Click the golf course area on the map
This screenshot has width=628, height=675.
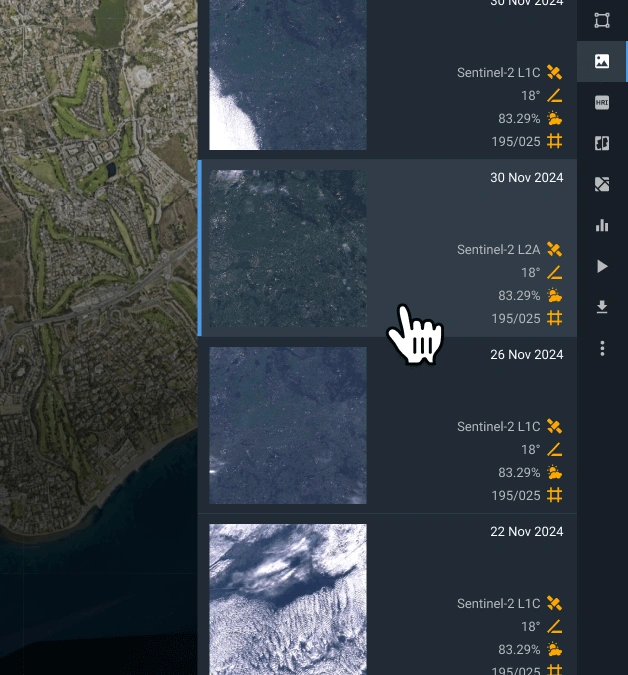[80, 110]
